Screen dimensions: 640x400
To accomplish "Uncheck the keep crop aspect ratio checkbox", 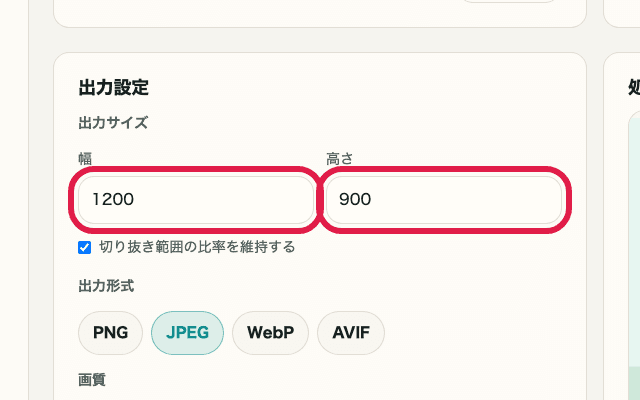I will click(x=85, y=247).
